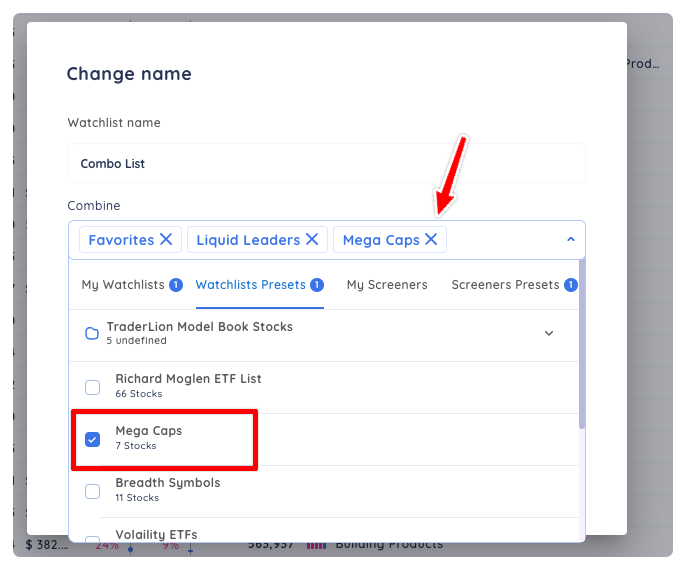686x570 pixels.
Task: Check the Breadth Symbols checkbox
Action: (92, 491)
